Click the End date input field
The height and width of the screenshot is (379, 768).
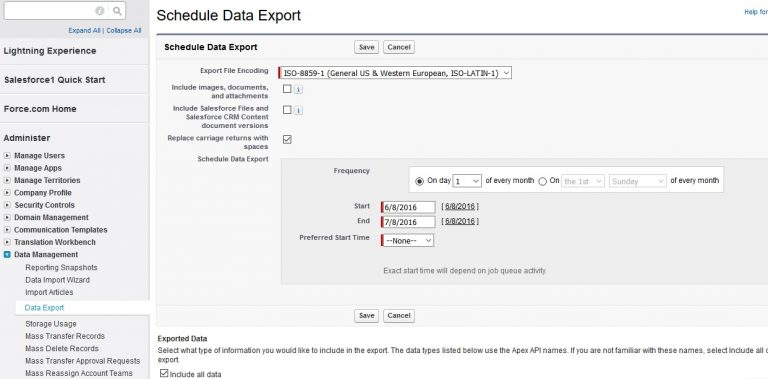[x=408, y=222]
